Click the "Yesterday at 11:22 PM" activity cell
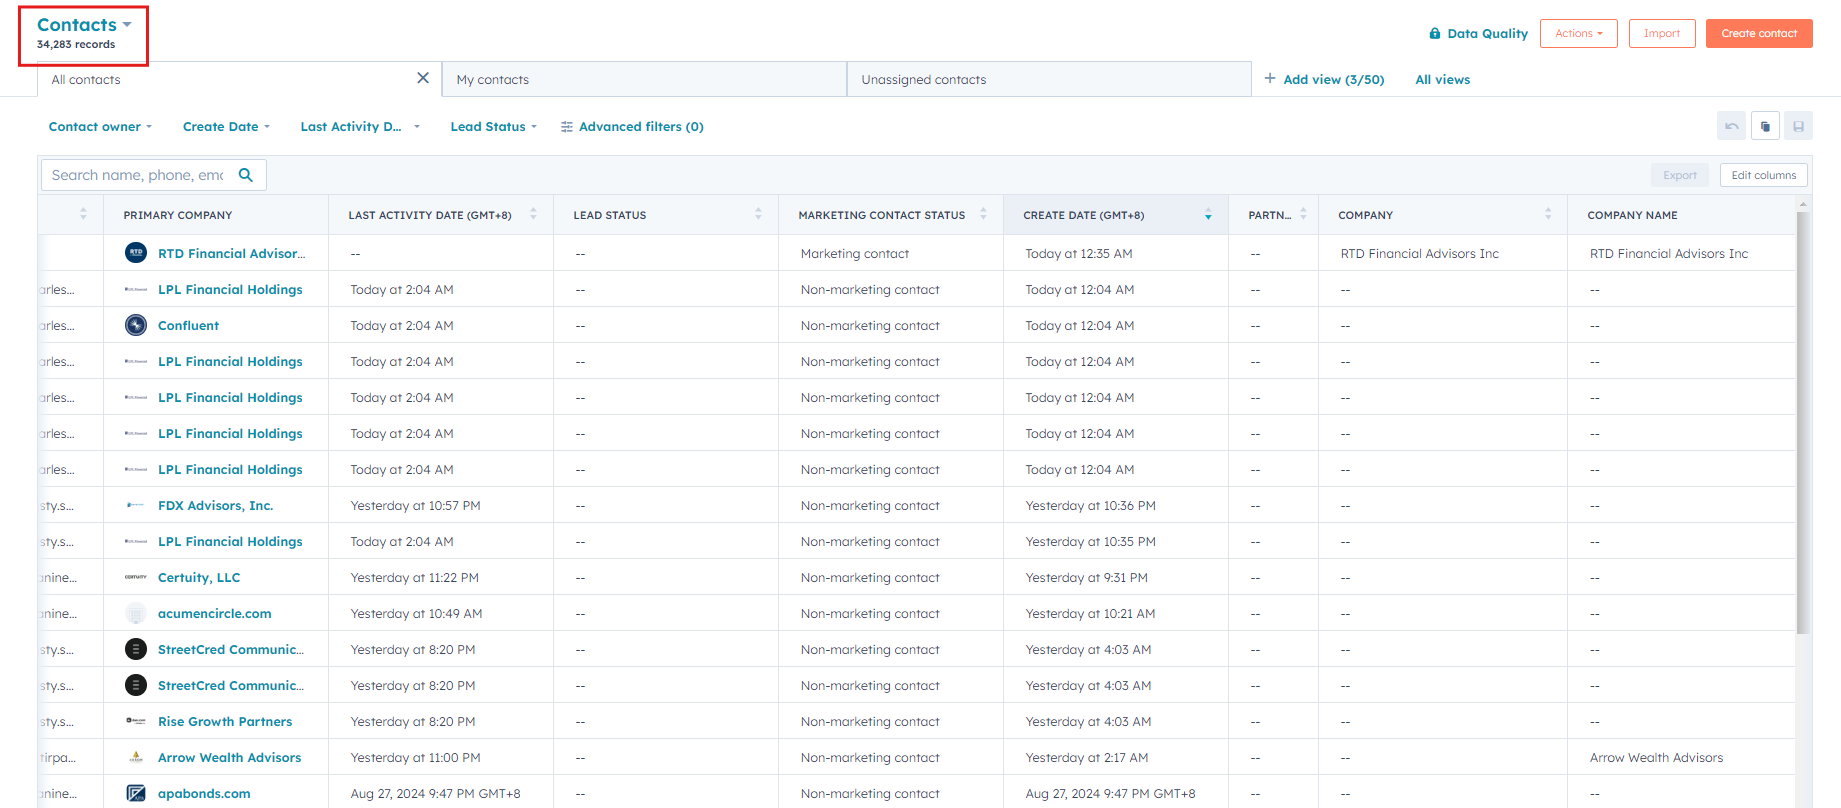The image size is (1841, 808). click(x=415, y=578)
